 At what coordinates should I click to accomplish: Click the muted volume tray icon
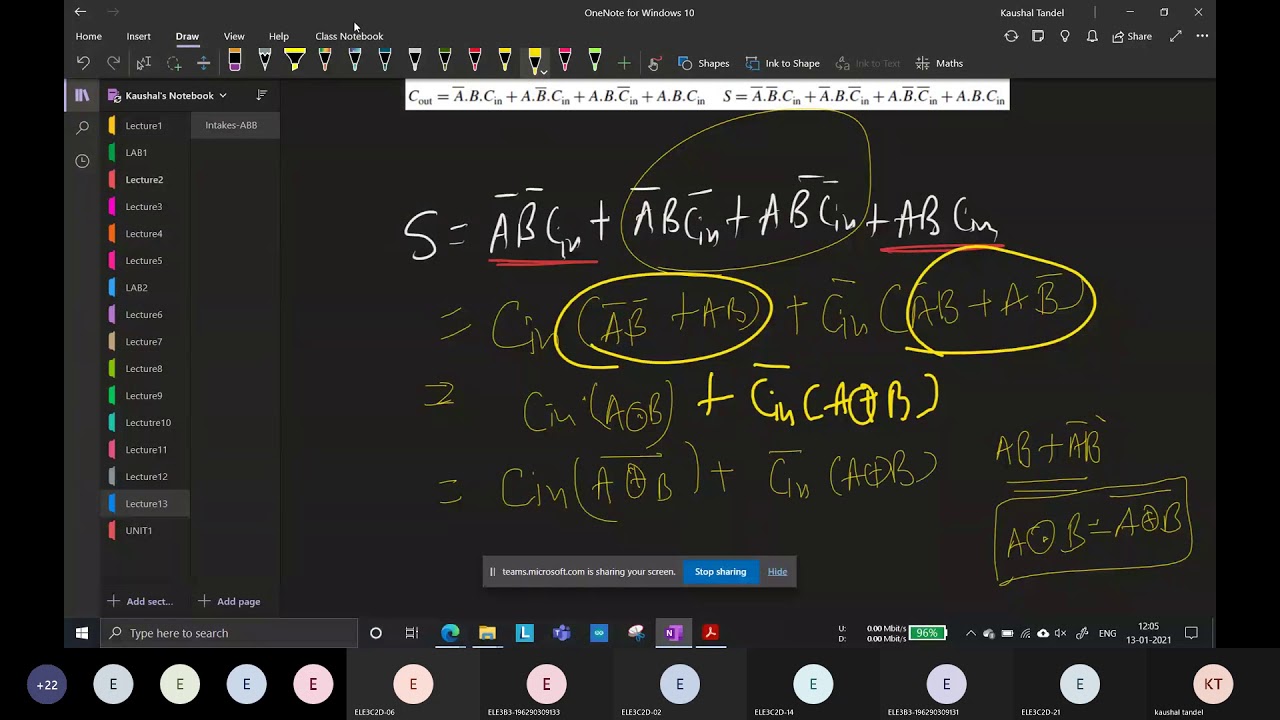[1060, 633]
